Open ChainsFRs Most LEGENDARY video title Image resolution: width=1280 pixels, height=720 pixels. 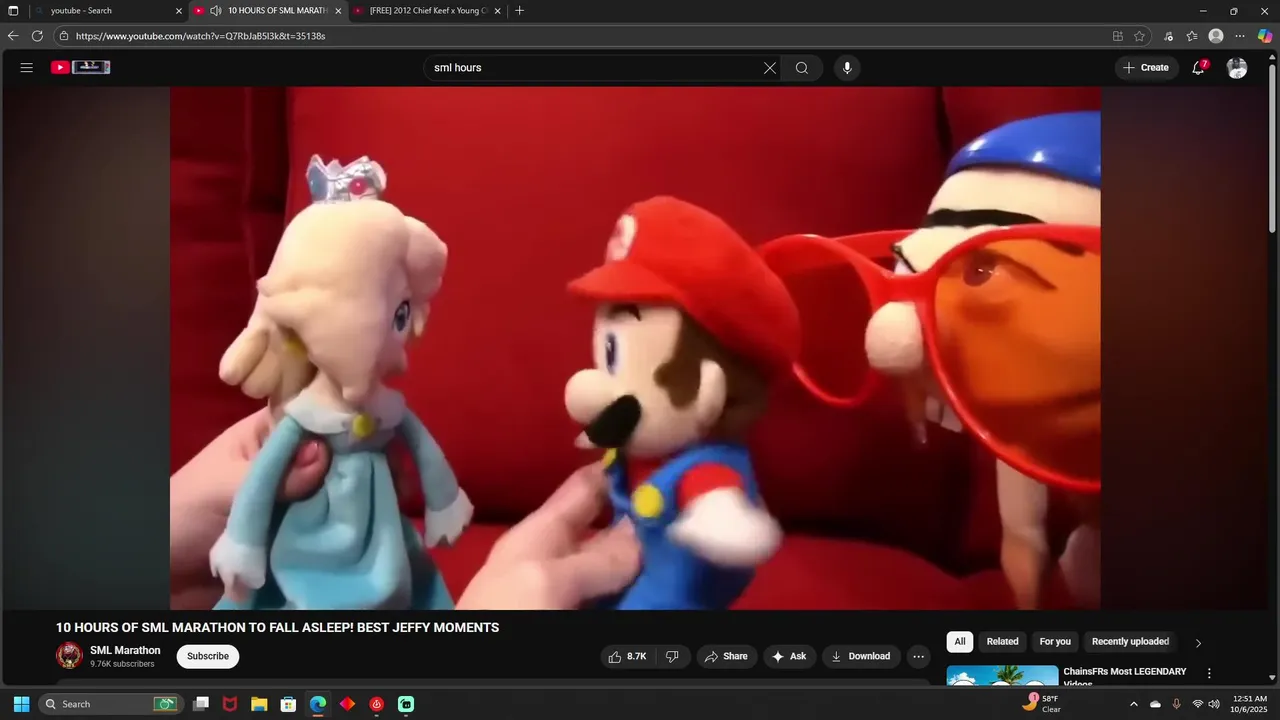(x=1125, y=677)
